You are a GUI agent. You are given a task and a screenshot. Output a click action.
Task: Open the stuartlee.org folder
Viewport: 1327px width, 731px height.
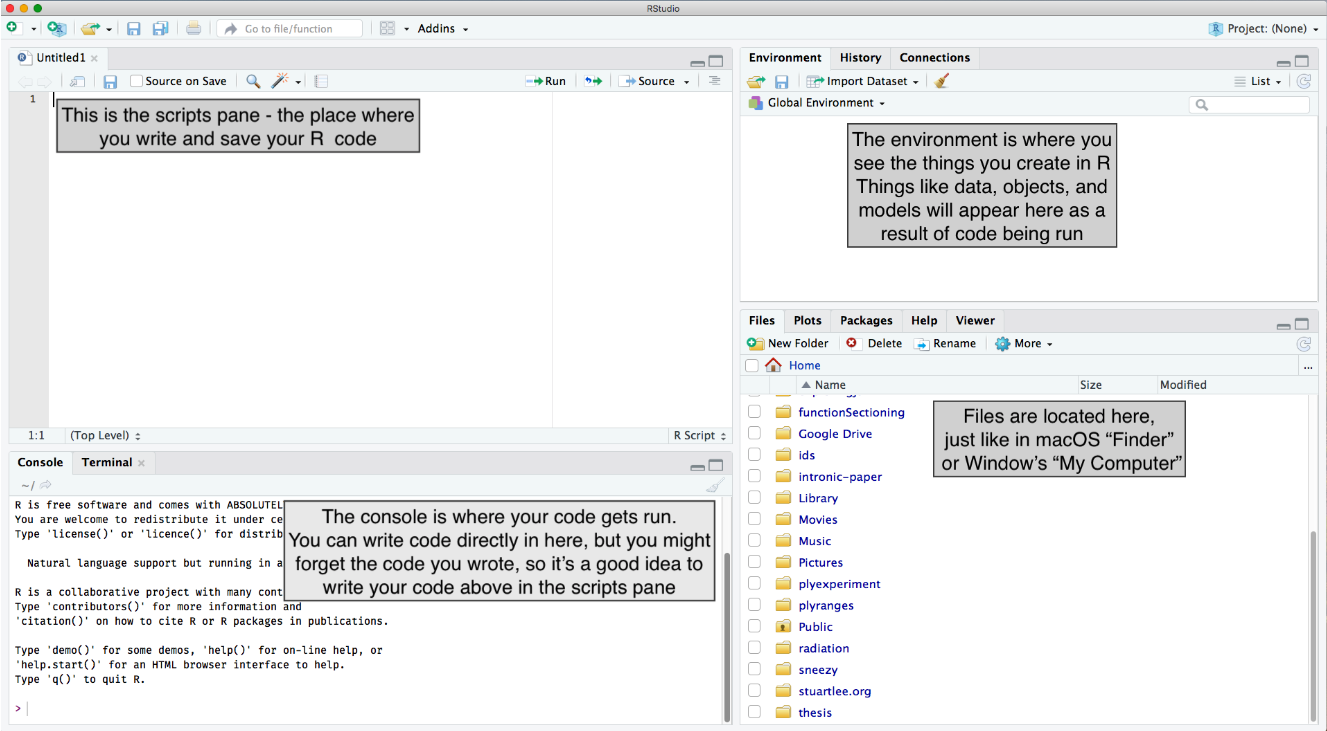point(835,691)
